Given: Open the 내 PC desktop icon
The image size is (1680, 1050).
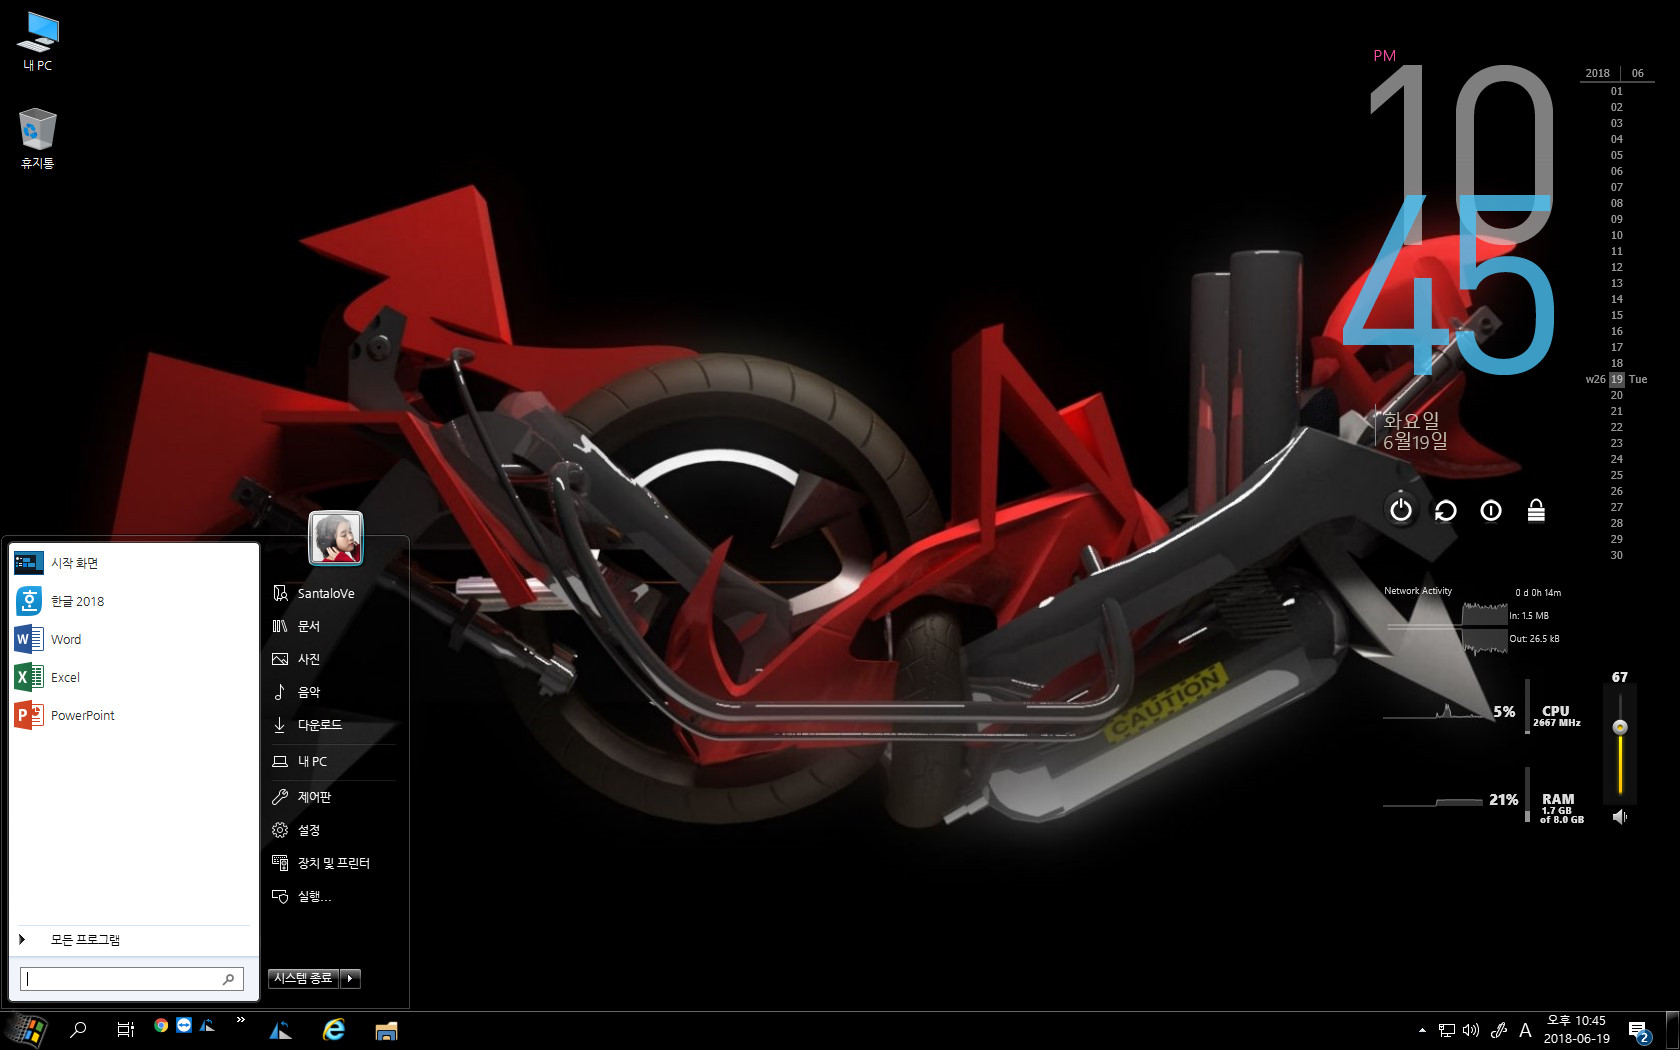Looking at the screenshot, I should pyautogui.click(x=38, y=42).
